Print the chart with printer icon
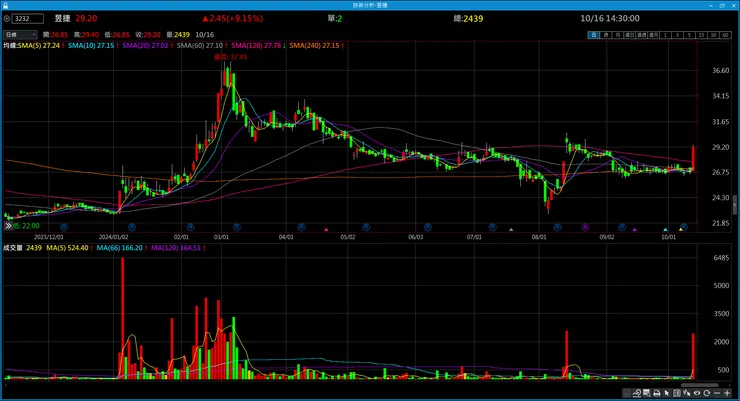The height and width of the screenshot is (401, 740). pos(656,393)
